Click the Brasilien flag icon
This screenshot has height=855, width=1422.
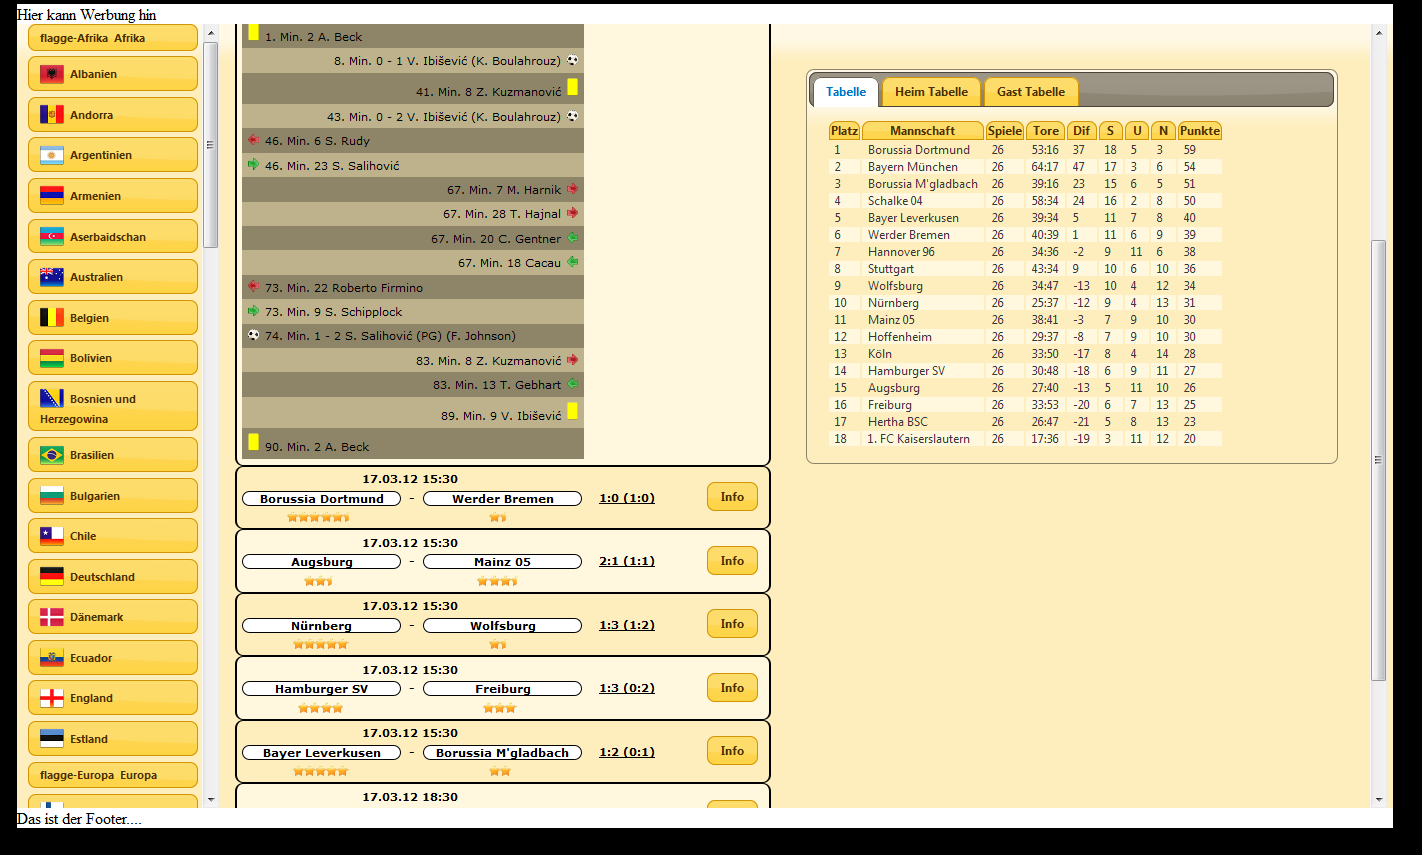point(52,455)
